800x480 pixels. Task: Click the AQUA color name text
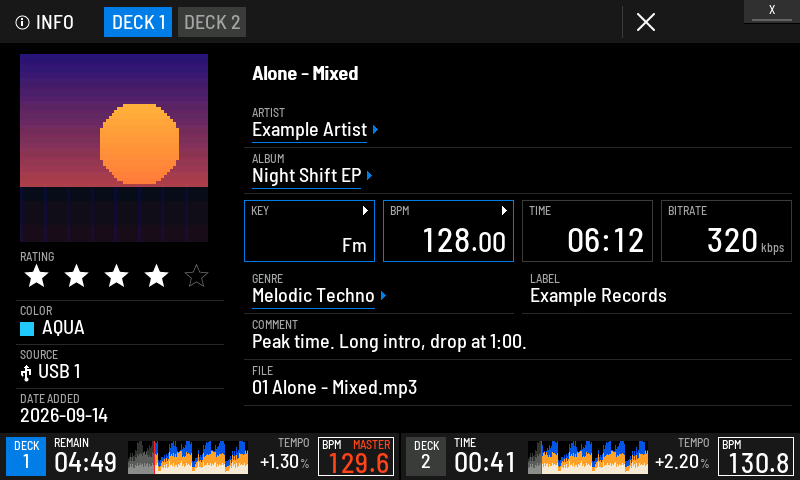coord(63,328)
